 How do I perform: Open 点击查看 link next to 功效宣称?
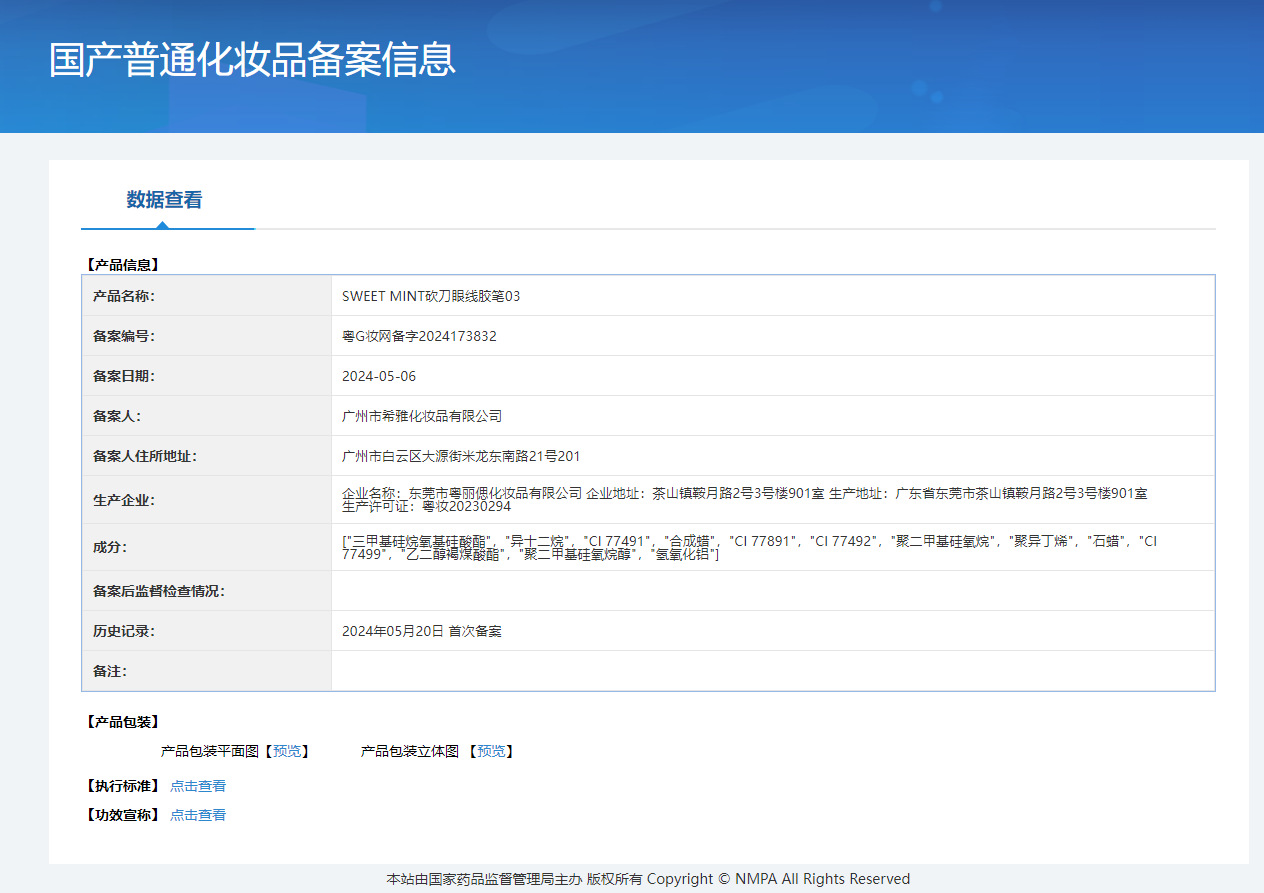pyautogui.click(x=198, y=815)
